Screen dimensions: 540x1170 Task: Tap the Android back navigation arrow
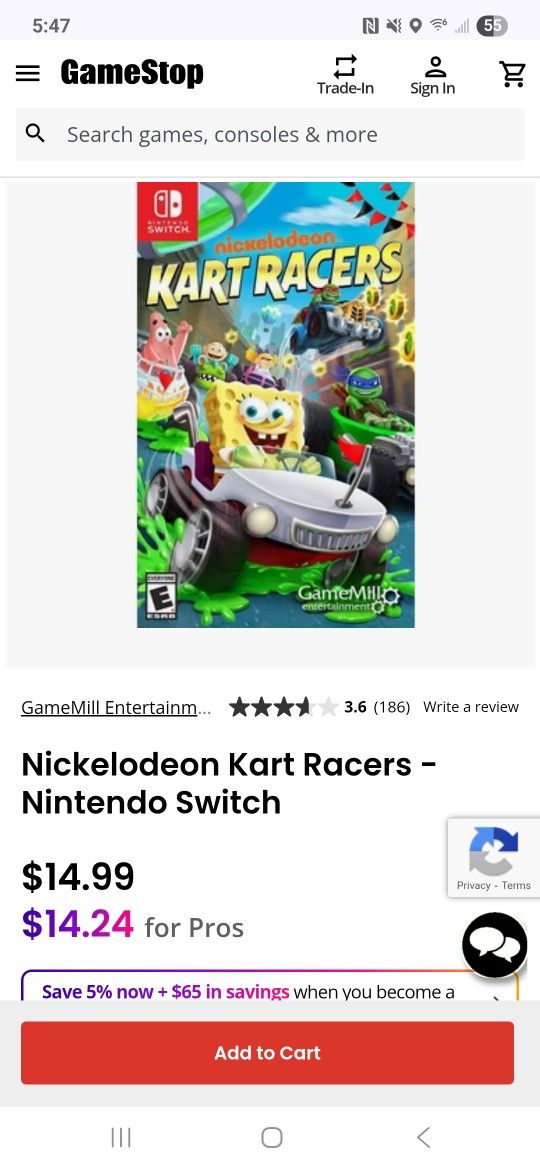tap(423, 1137)
